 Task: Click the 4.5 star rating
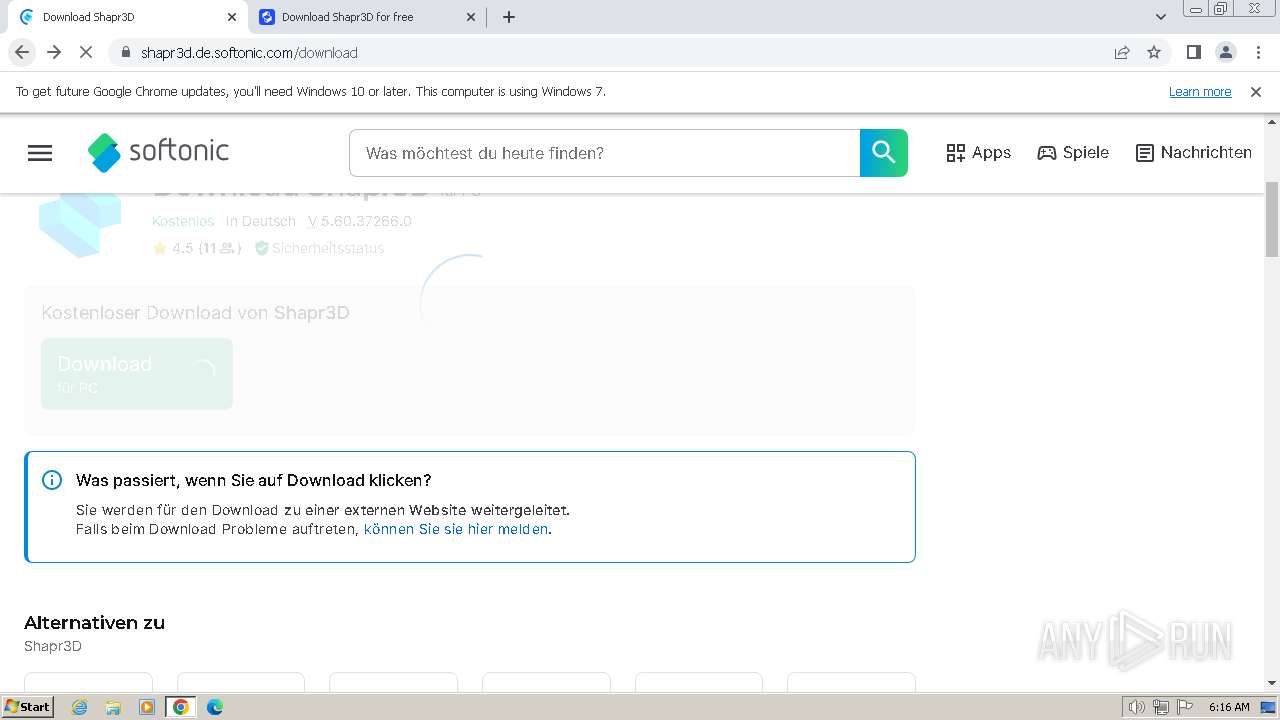pos(196,248)
